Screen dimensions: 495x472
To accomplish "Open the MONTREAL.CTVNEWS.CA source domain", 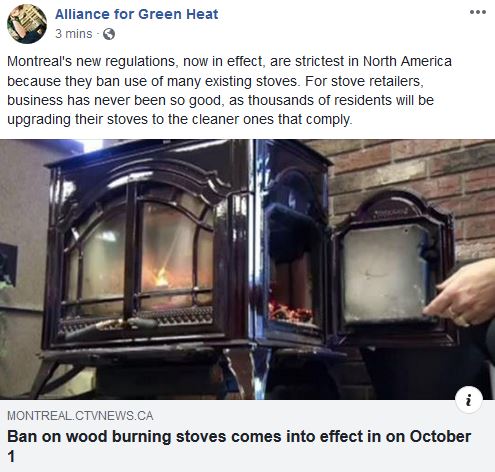I will 80,416.
